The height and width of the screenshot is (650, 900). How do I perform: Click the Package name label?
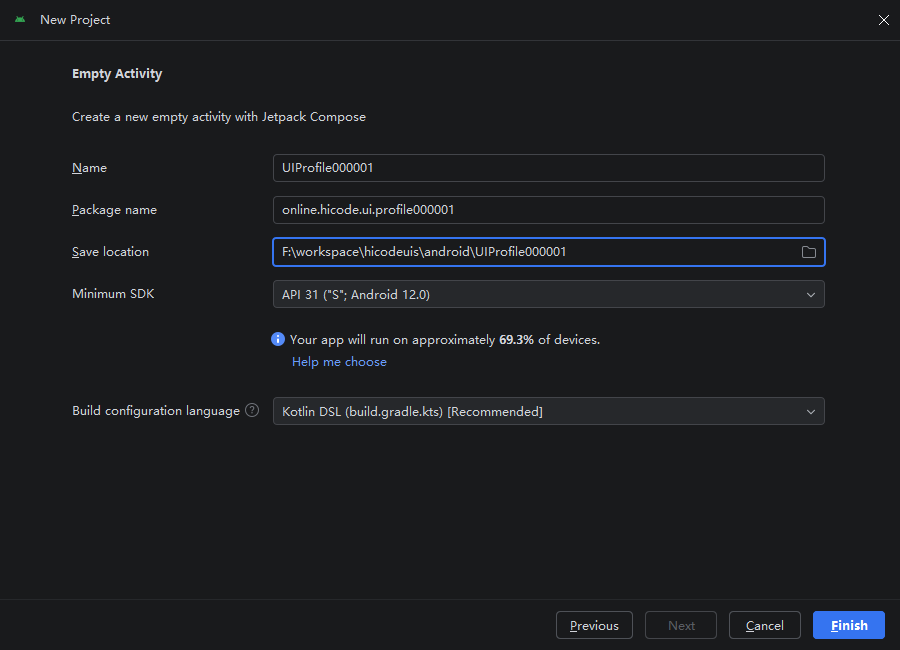pos(114,210)
